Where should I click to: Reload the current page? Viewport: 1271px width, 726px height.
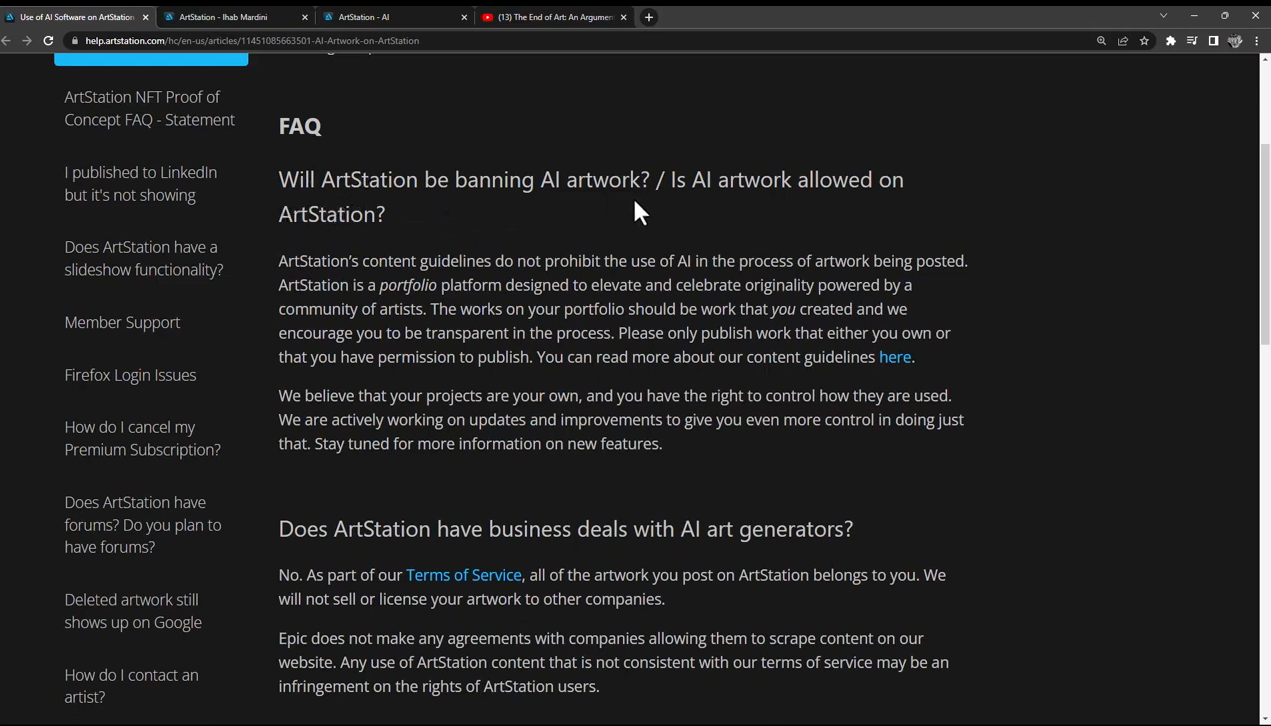click(x=48, y=41)
